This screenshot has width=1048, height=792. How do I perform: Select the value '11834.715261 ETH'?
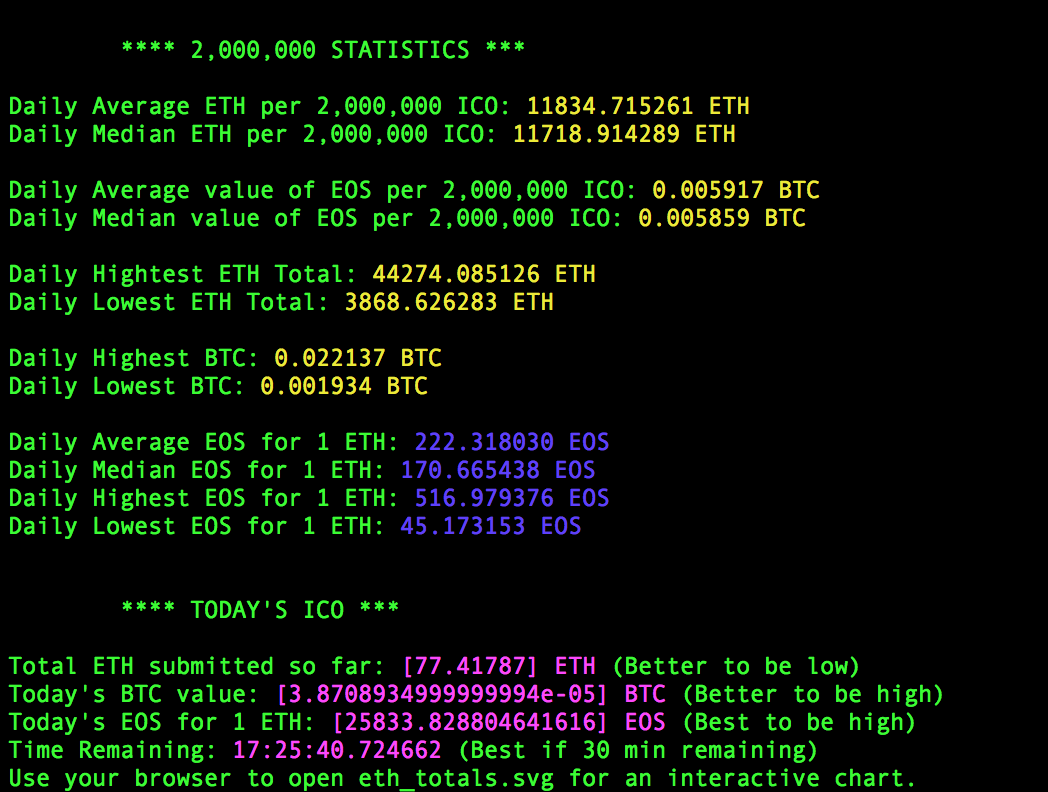tap(638, 106)
